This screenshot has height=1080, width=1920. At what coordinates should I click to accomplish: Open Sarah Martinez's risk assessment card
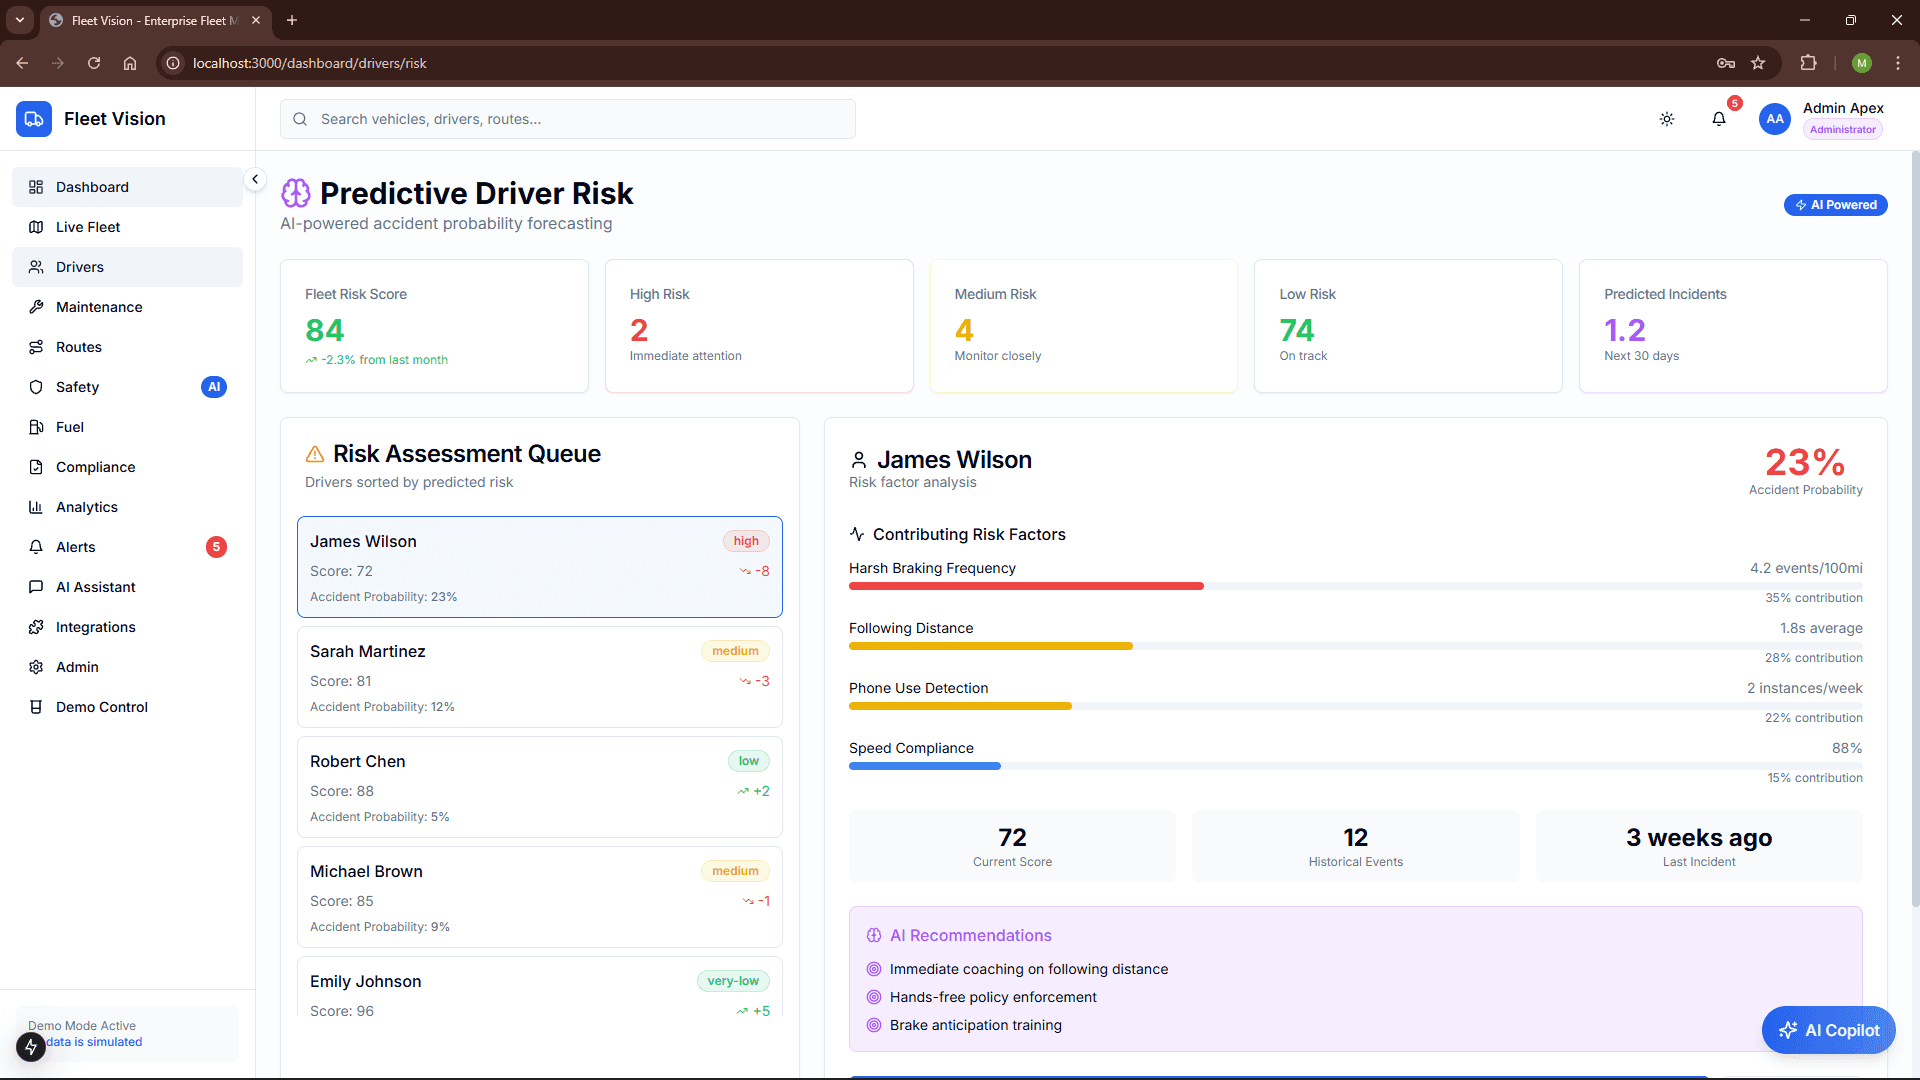coord(539,677)
